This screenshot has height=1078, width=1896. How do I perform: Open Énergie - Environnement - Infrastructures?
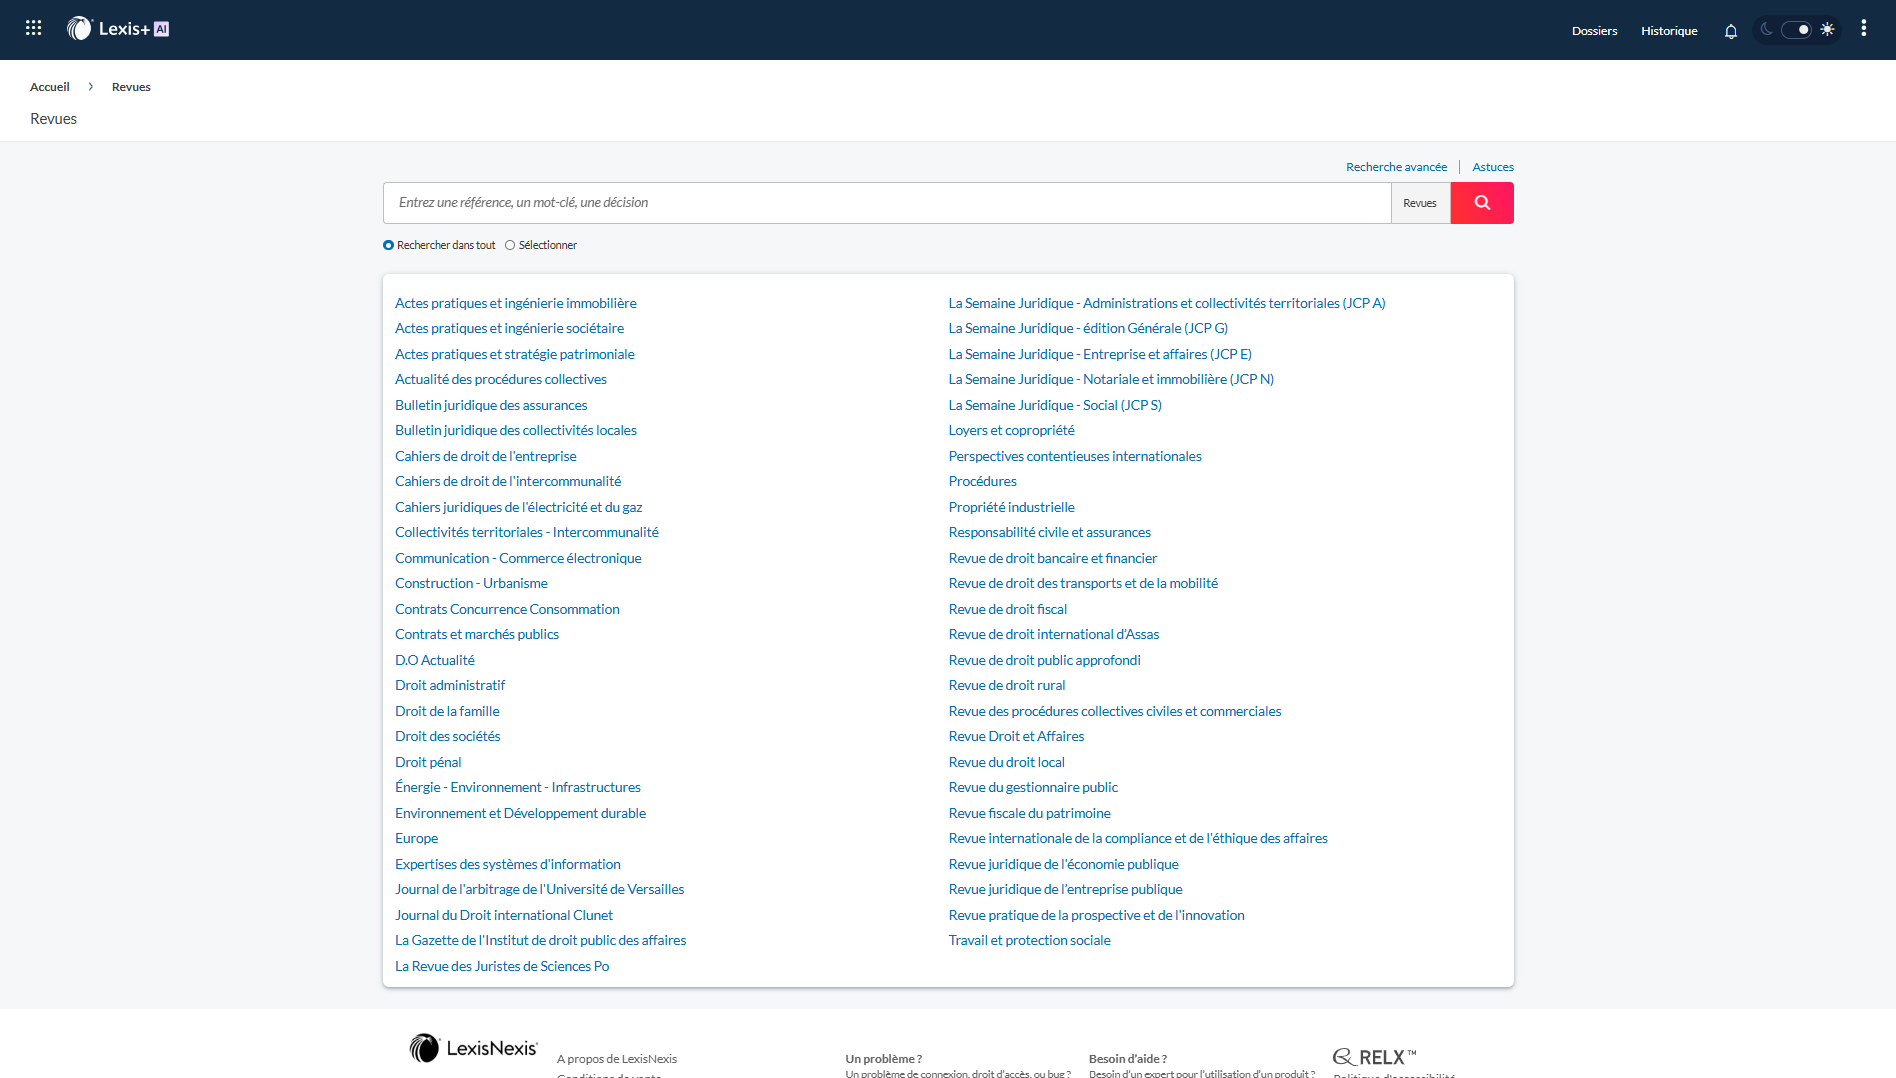pos(518,787)
